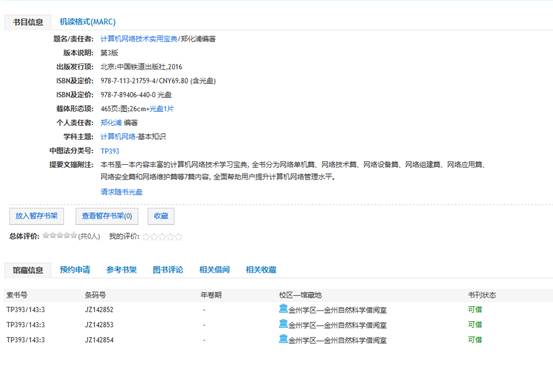Click ISBN 978-7-89406-440-0 光盘 text

click(x=136, y=95)
